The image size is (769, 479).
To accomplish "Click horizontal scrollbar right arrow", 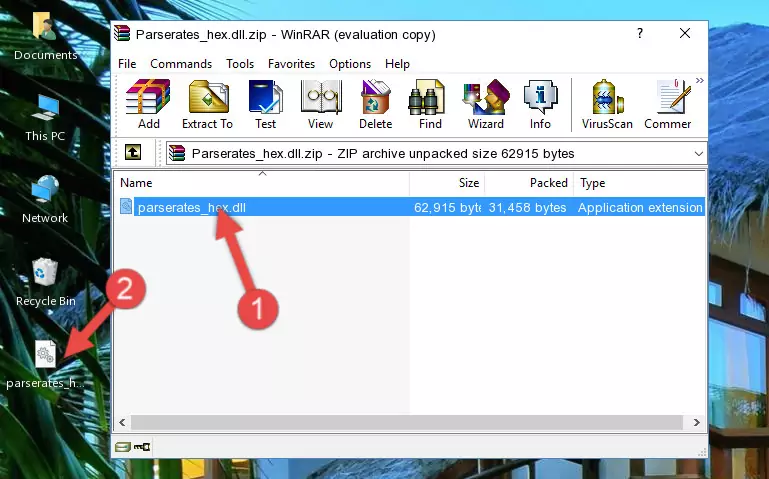I will click(696, 422).
